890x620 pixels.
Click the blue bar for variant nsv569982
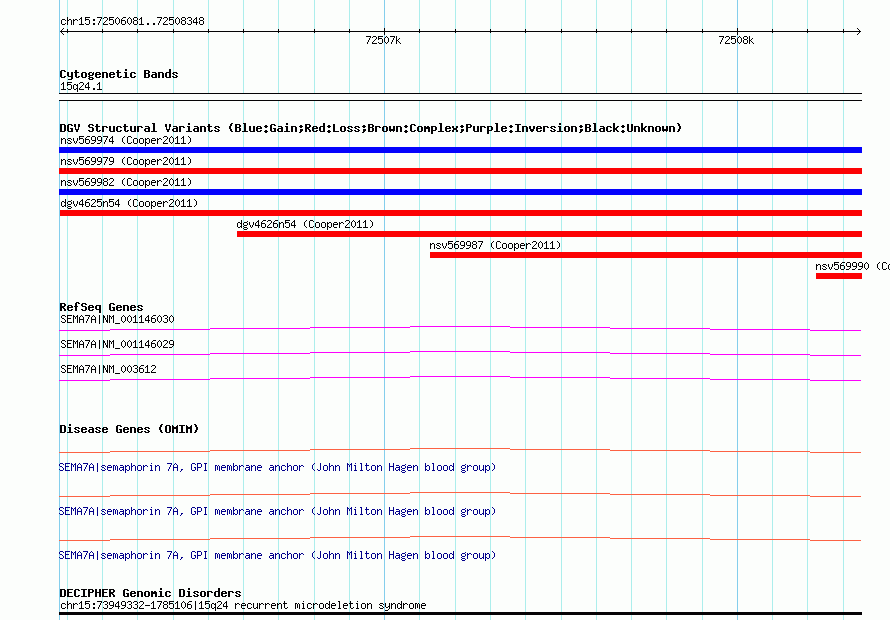coord(460,192)
